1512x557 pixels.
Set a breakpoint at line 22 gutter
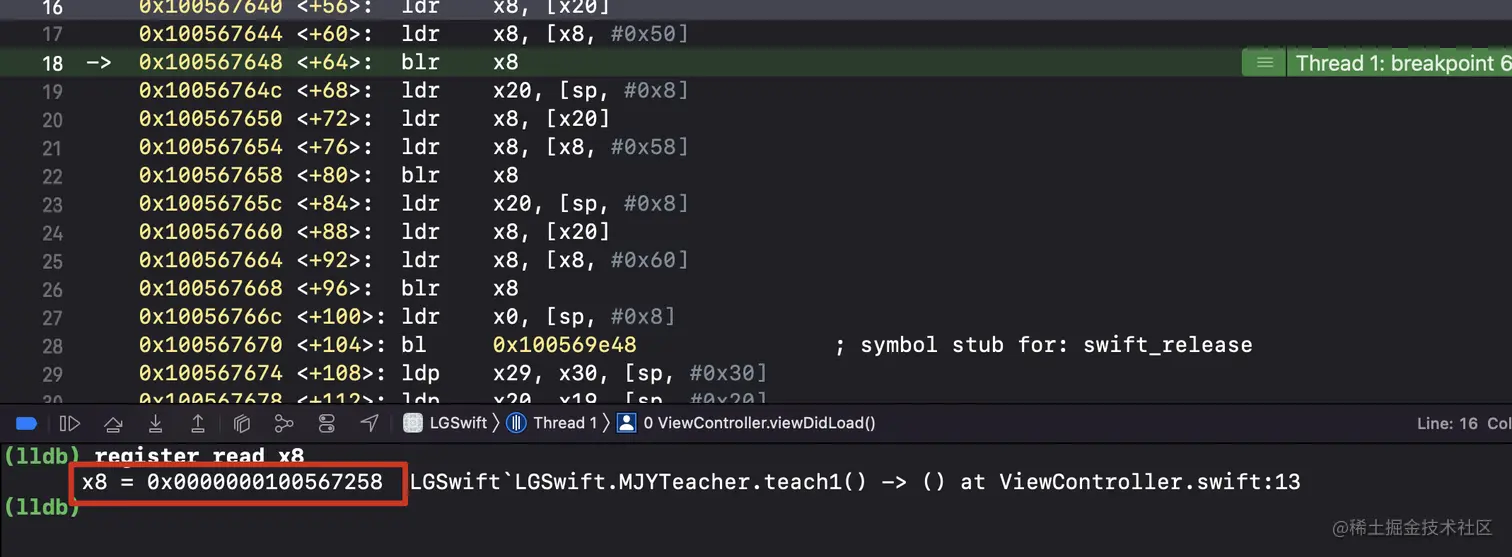coord(52,176)
